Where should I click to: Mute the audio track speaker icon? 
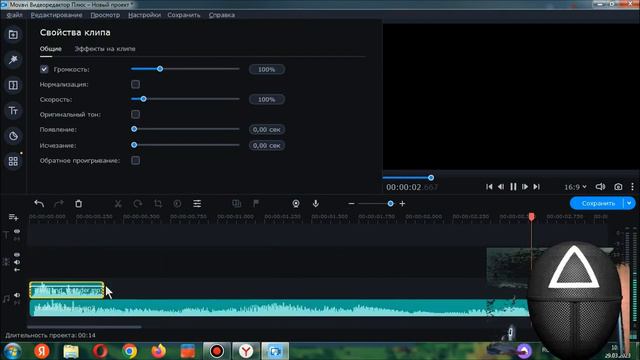pos(17,295)
